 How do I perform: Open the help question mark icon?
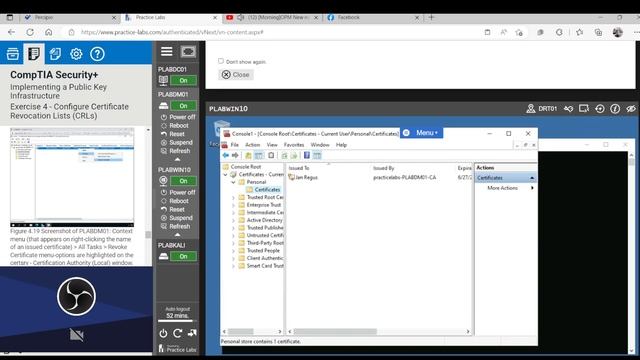tap(97, 54)
